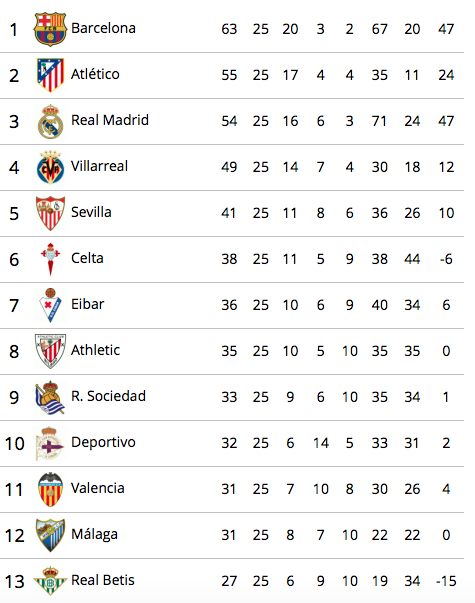
Task: Click the Real Sociedad crest
Action: click(50, 397)
